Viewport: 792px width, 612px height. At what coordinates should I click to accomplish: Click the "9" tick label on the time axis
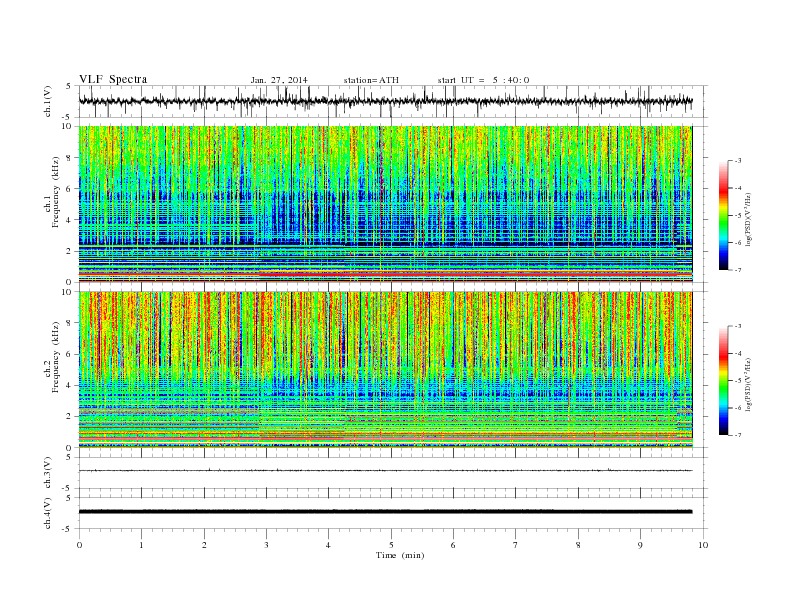(640, 545)
